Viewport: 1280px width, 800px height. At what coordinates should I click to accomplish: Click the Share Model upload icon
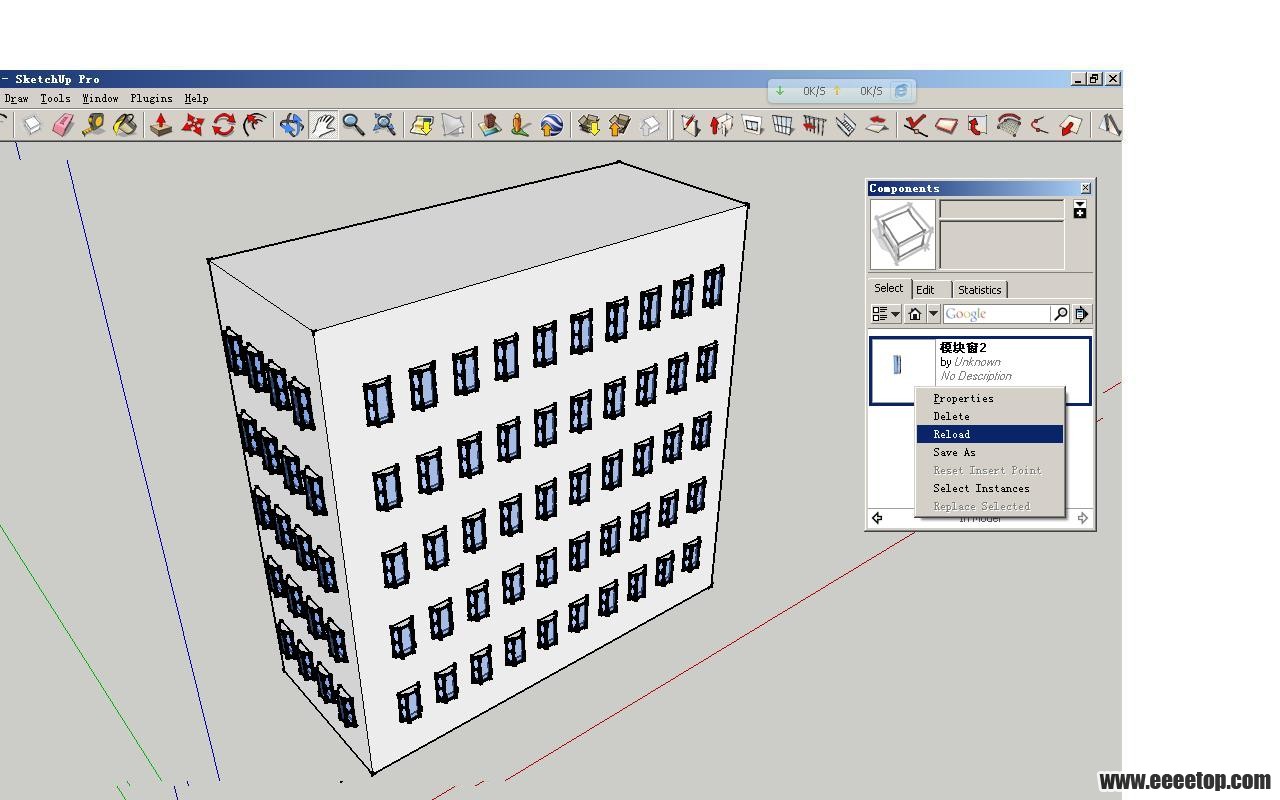620,125
